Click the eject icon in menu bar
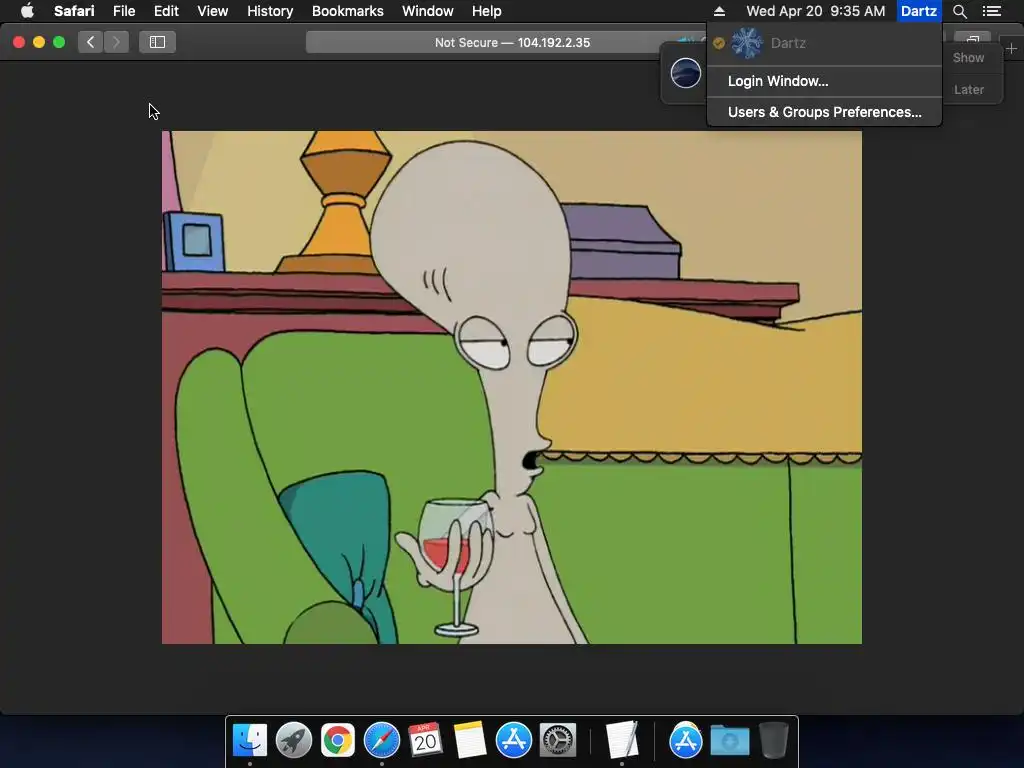Viewport: 1024px width, 768px height. [x=719, y=11]
